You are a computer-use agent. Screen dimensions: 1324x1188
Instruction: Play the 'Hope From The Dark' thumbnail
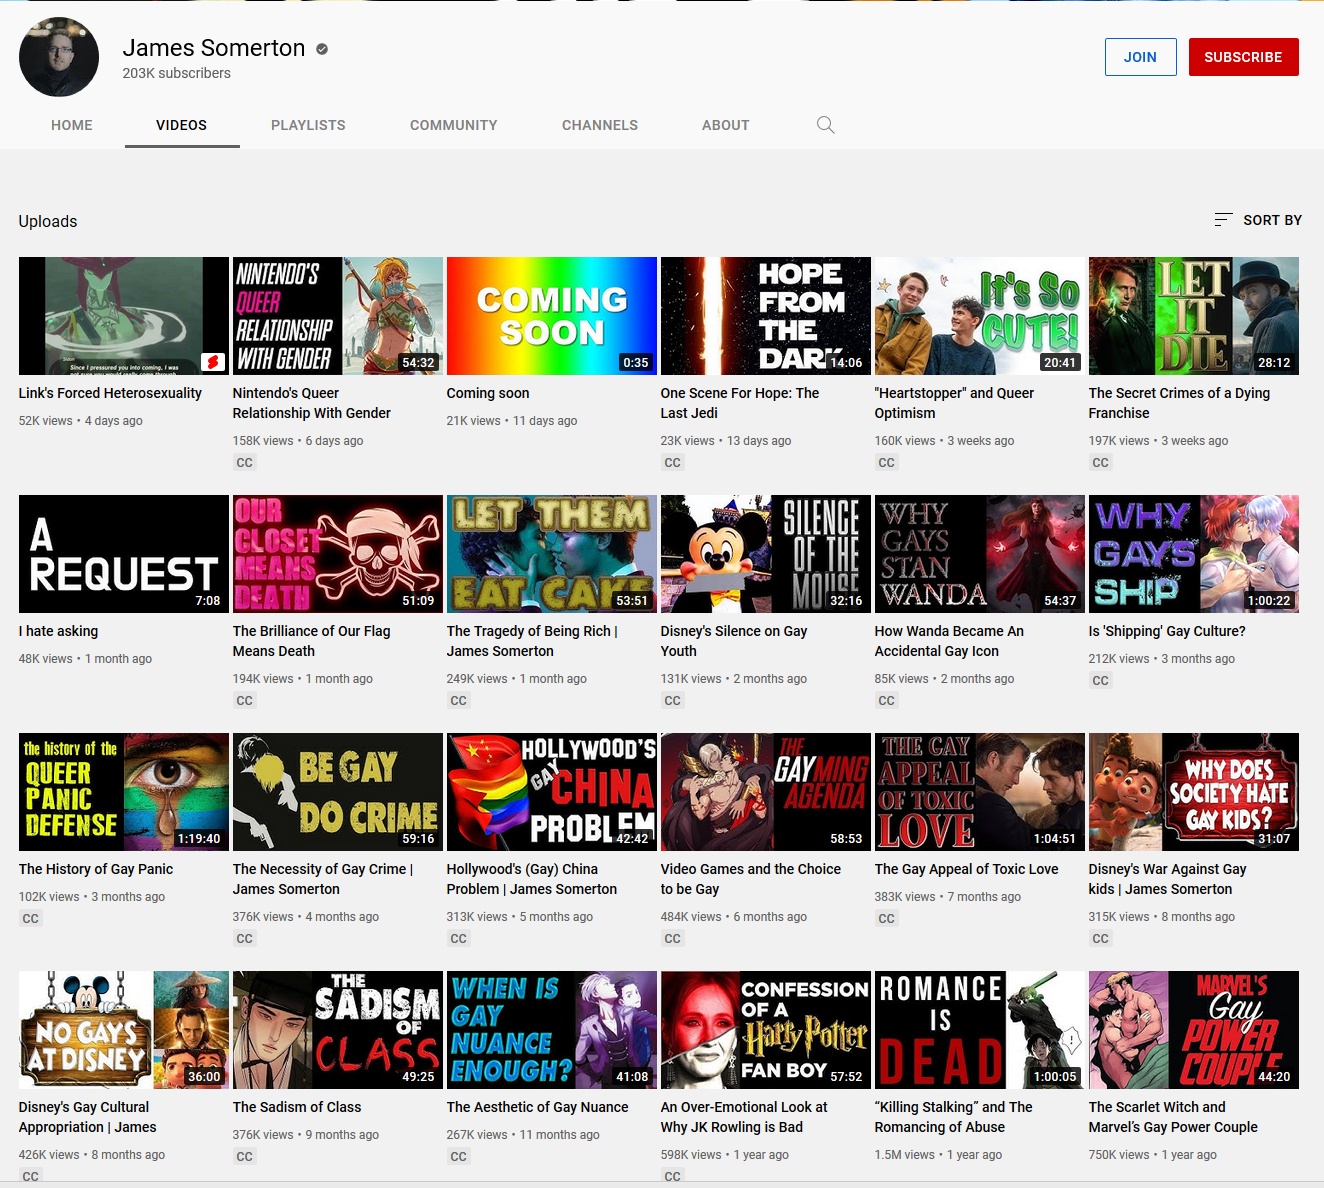(x=766, y=316)
